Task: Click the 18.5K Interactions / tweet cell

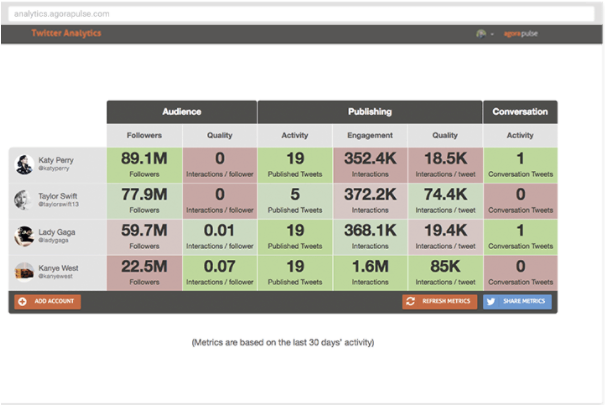Action: point(445,165)
